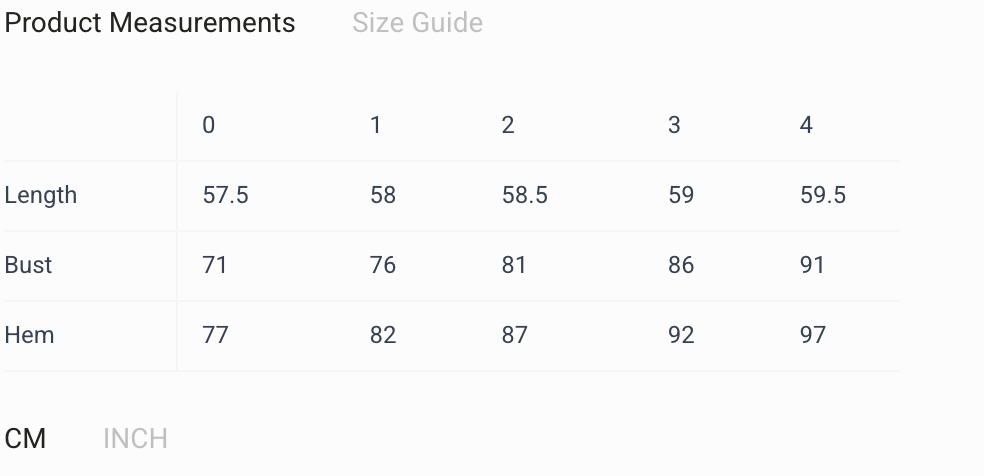The width and height of the screenshot is (984, 476).
Task: Click the size 1 column header
Action: pyautogui.click(x=375, y=125)
